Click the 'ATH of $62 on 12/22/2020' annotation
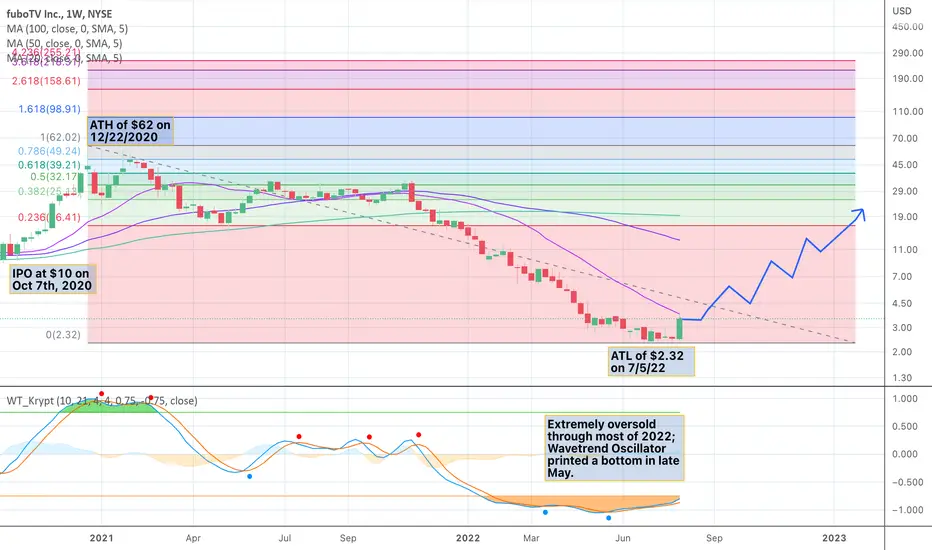Image resolution: width=932 pixels, height=550 pixels. click(x=131, y=131)
